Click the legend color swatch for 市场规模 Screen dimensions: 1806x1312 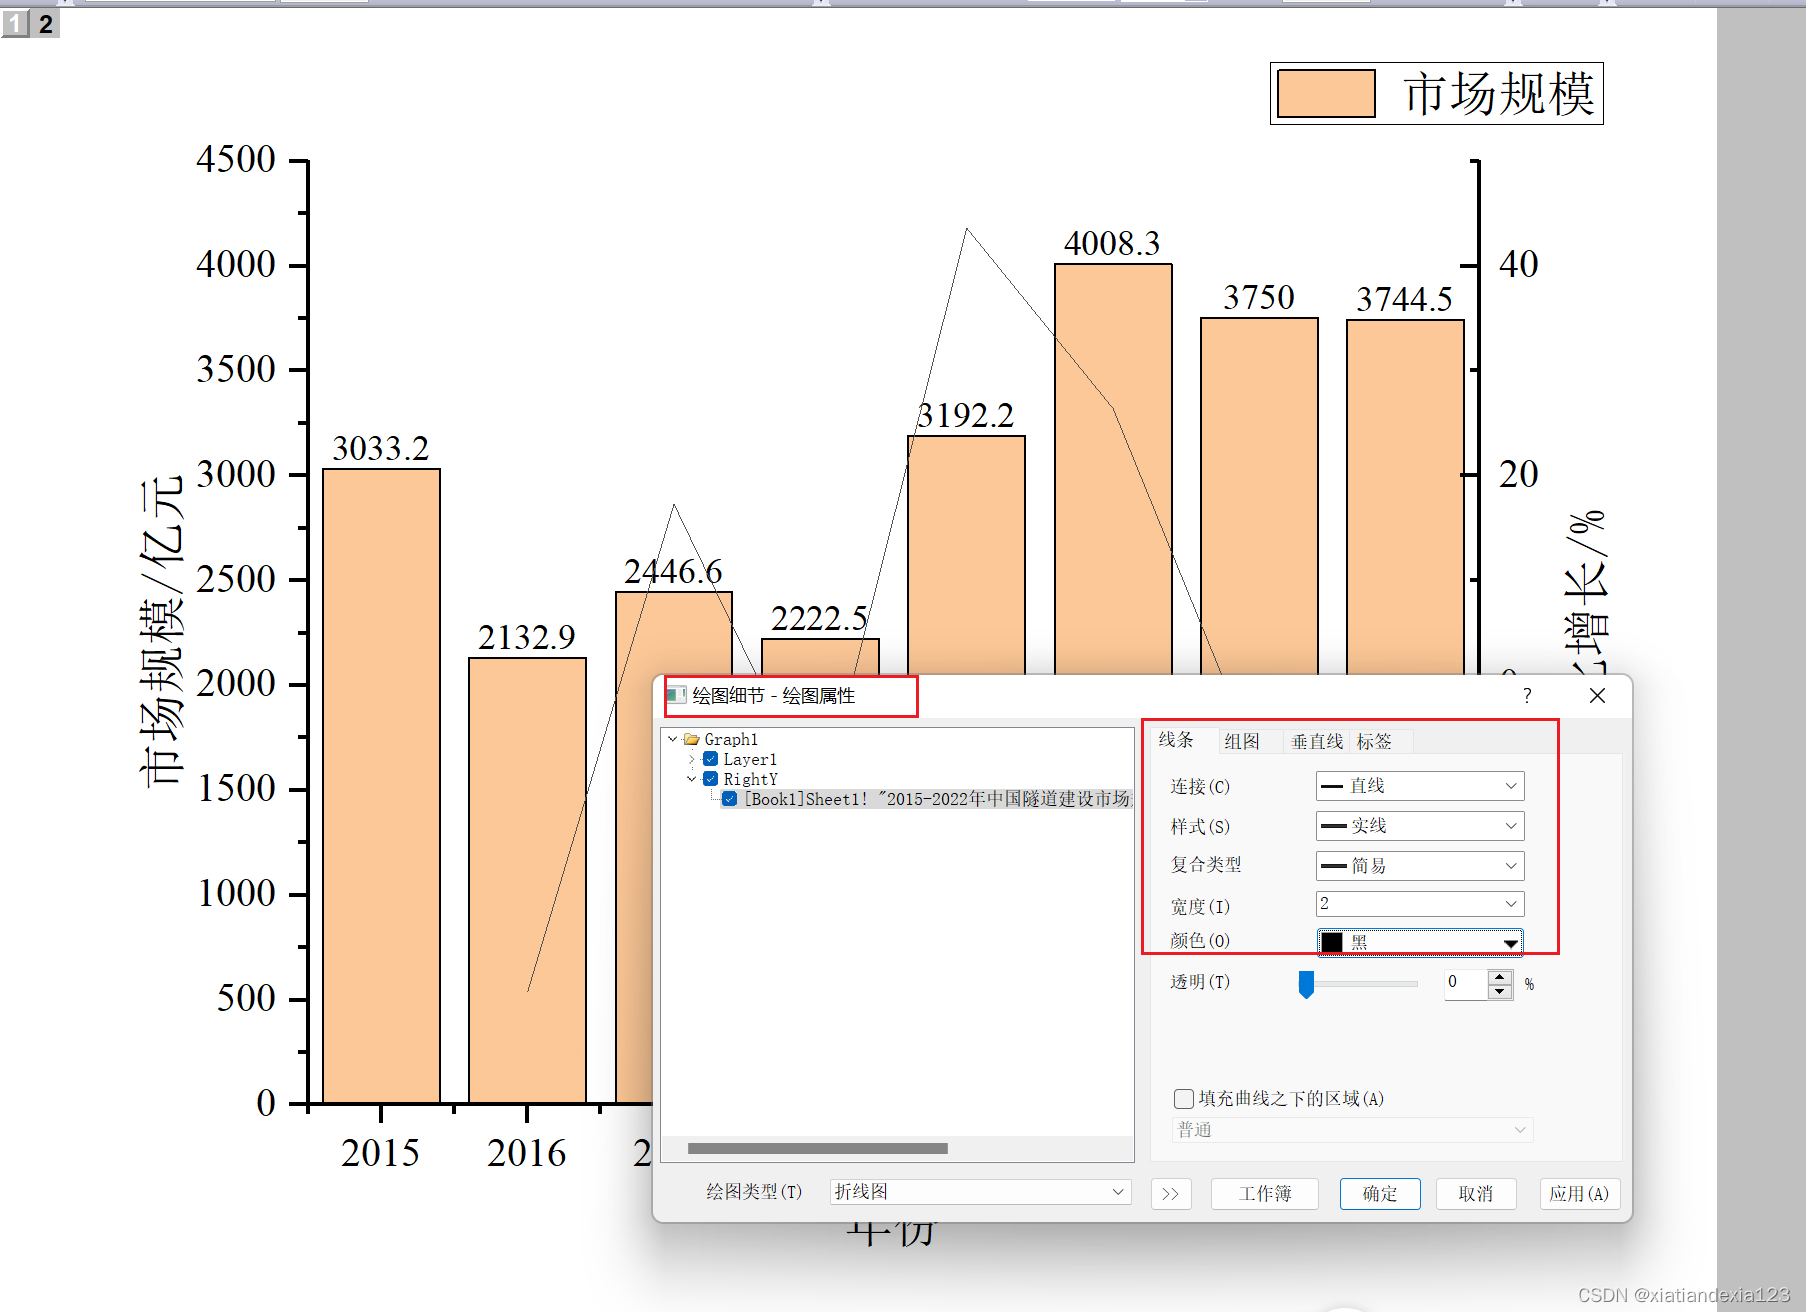1326,94
